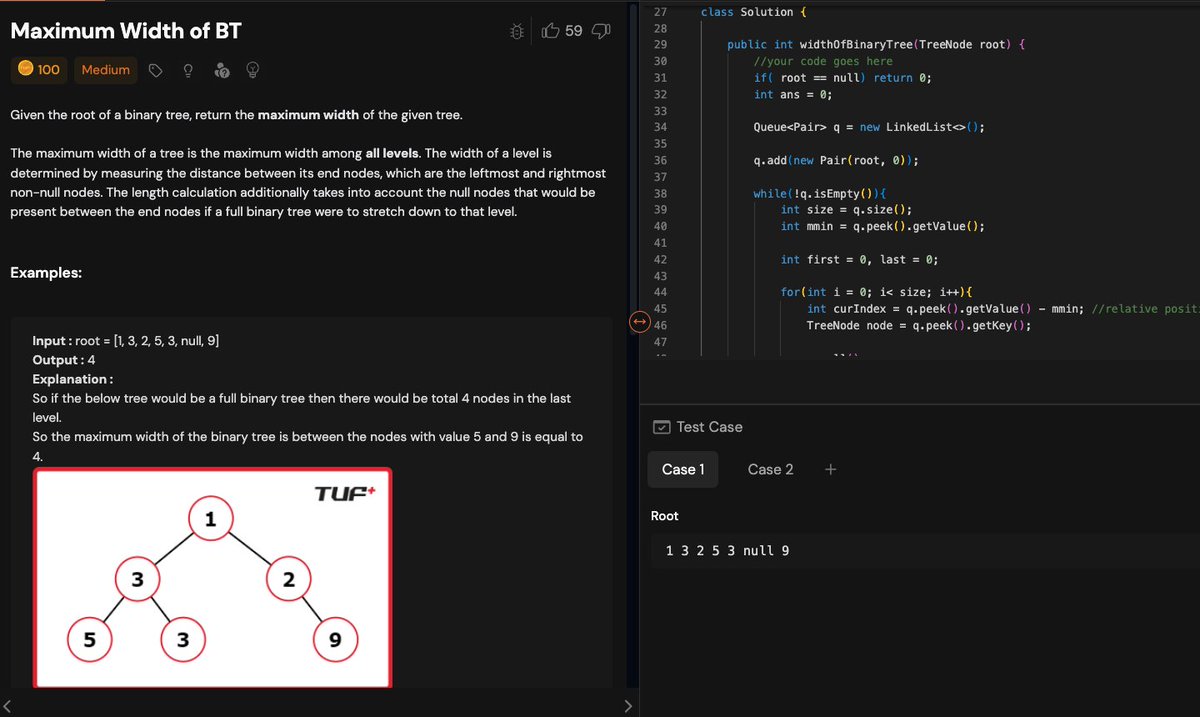Click the large lightbulb solution icon
This screenshot has height=717, width=1200.
(253, 70)
